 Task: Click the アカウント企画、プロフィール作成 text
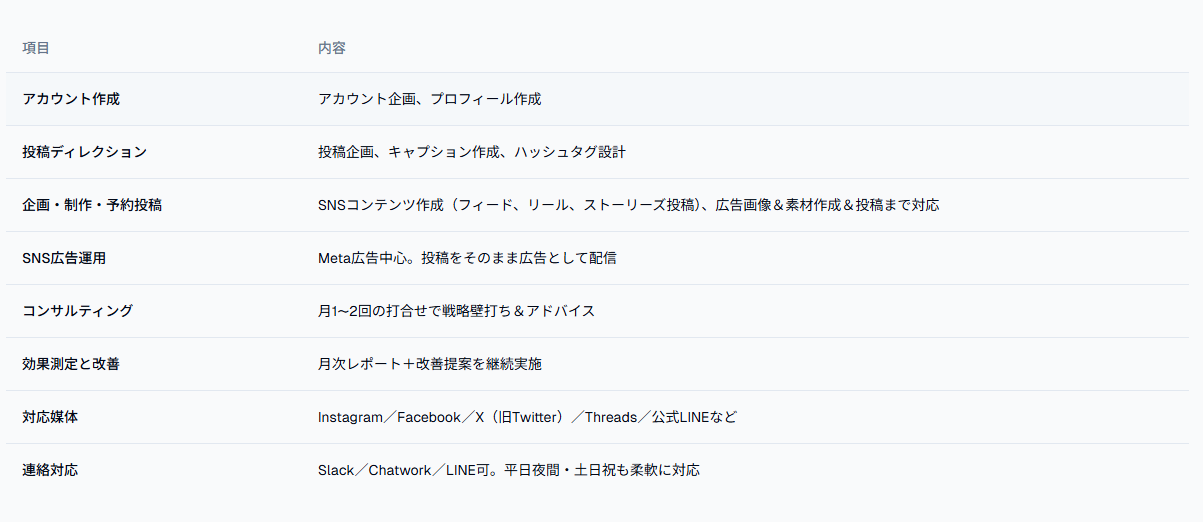pos(430,99)
